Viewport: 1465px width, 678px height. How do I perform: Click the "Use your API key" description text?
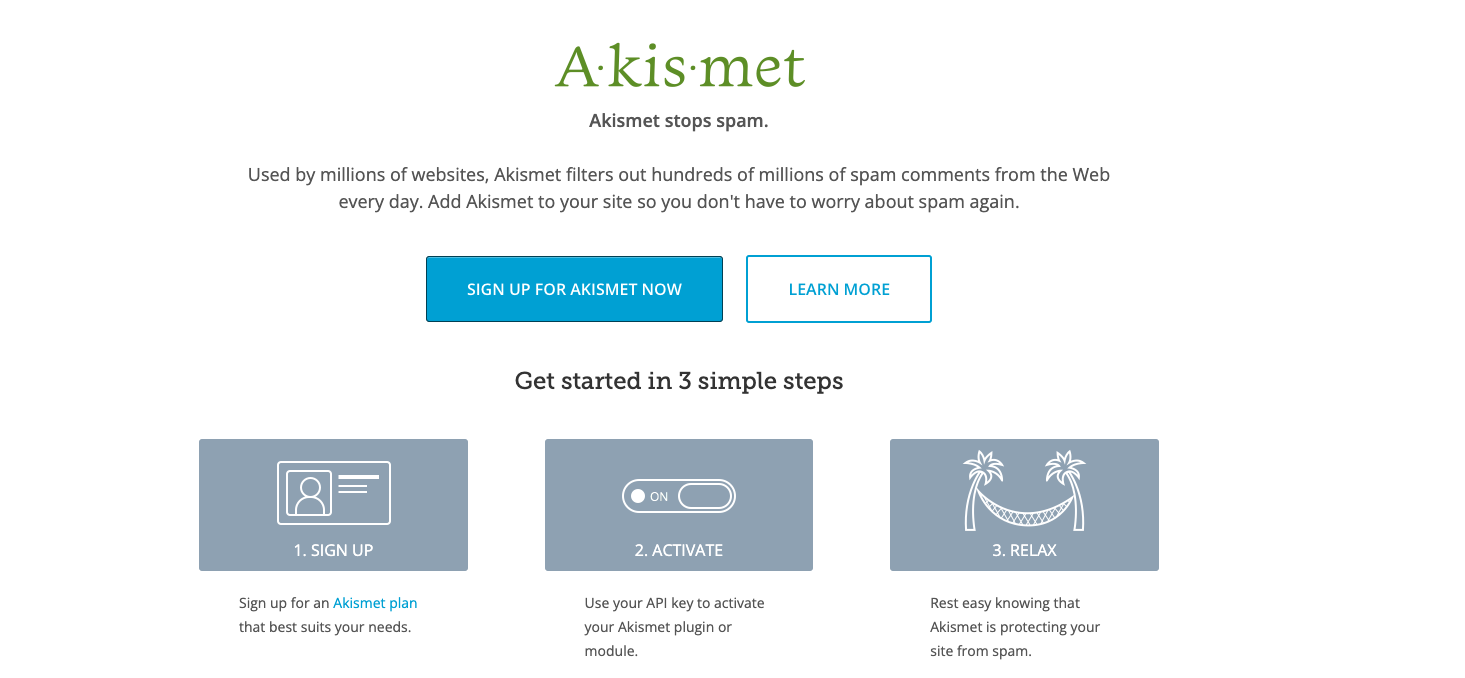pos(674,627)
